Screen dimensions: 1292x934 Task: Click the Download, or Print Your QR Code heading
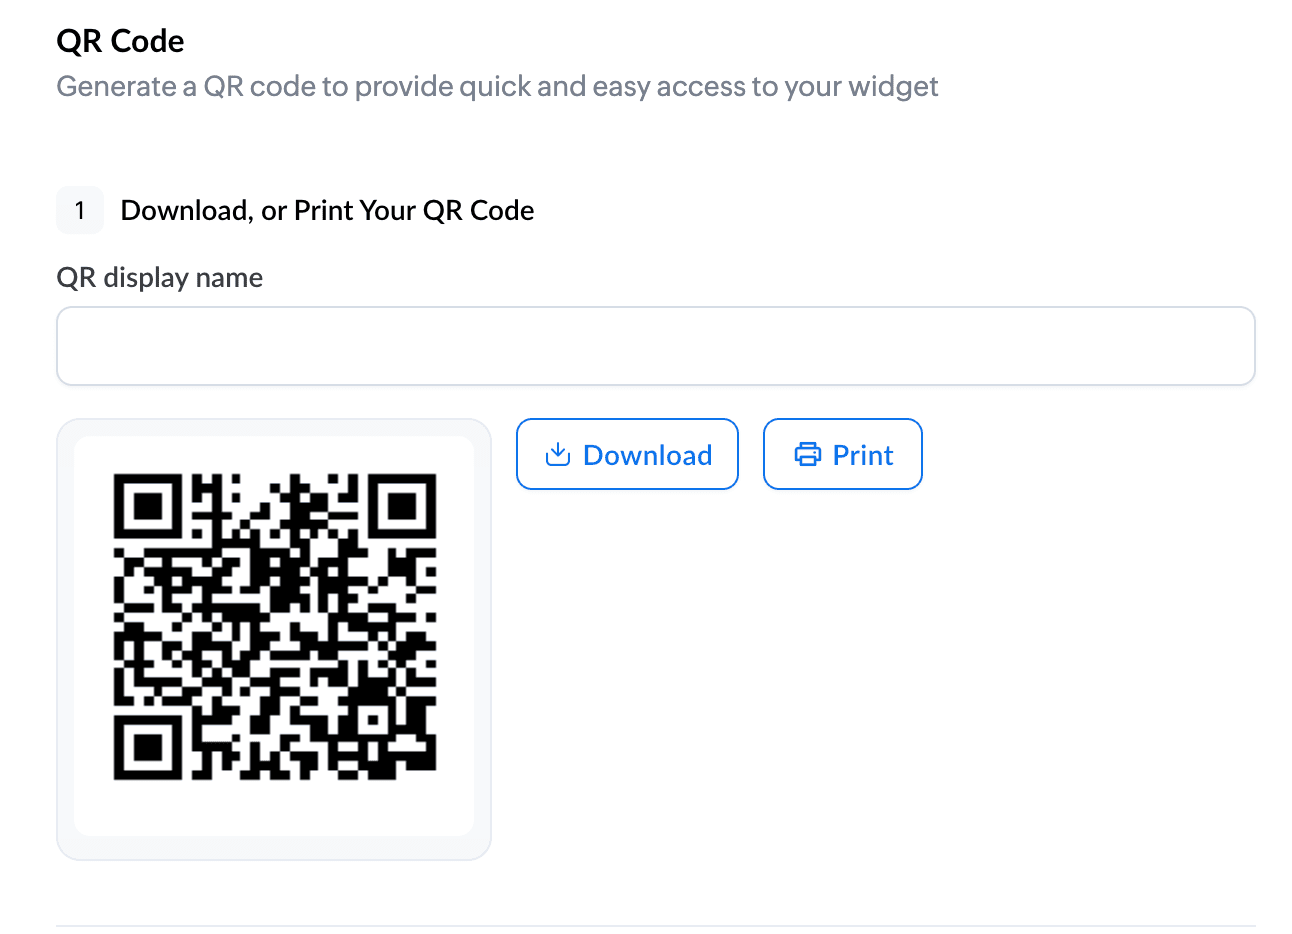[x=327, y=211]
